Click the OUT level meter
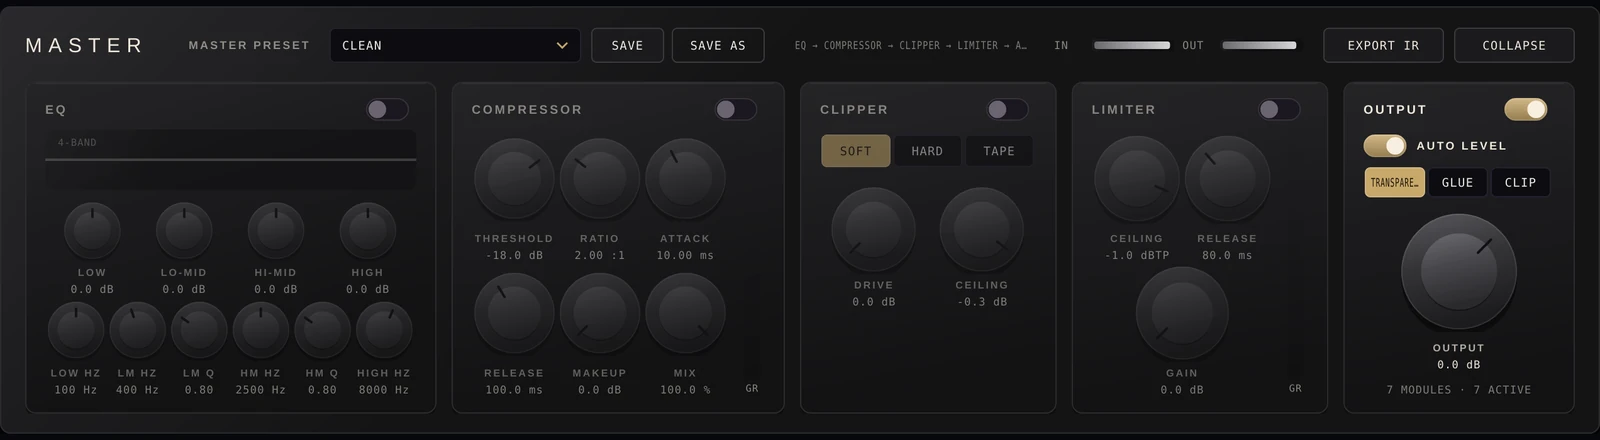 tap(1259, 45)
